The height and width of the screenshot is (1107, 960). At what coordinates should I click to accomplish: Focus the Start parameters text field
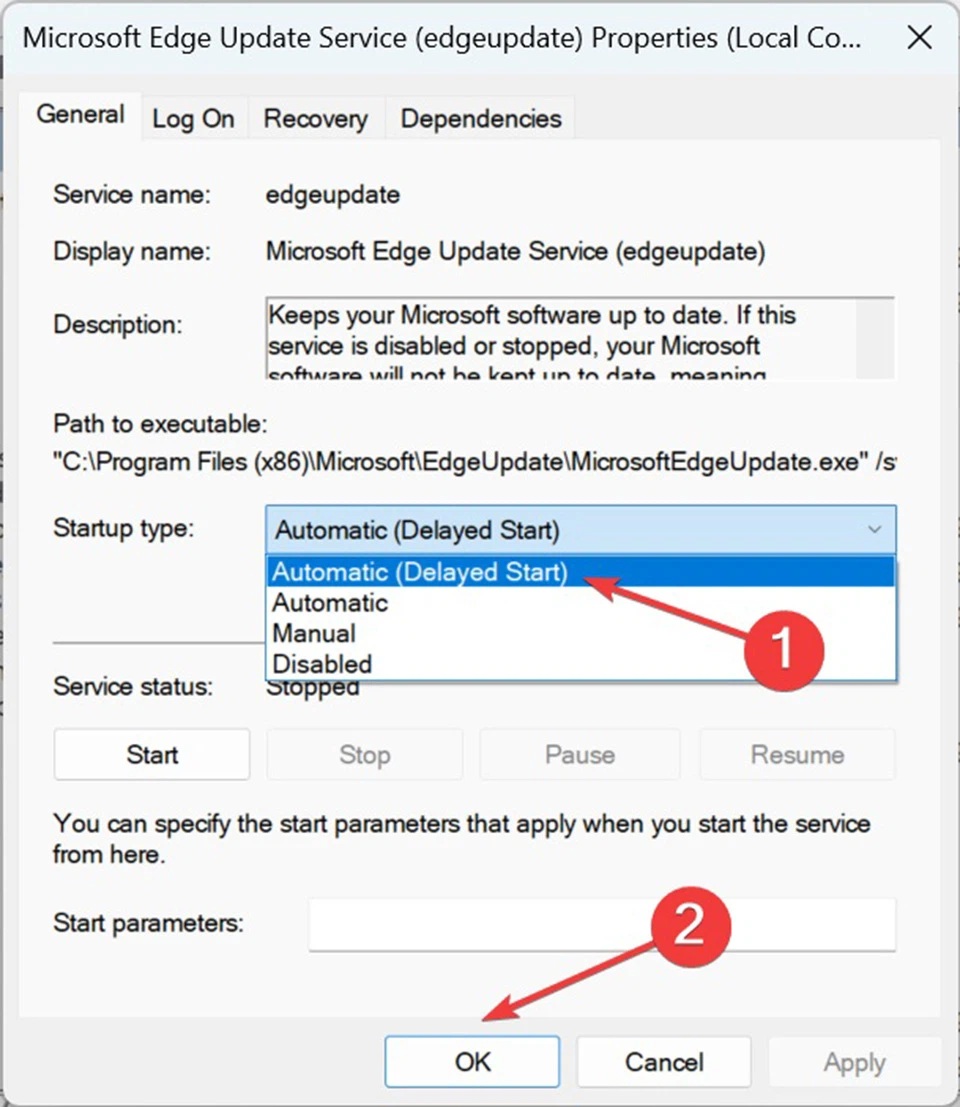point(602,924)
